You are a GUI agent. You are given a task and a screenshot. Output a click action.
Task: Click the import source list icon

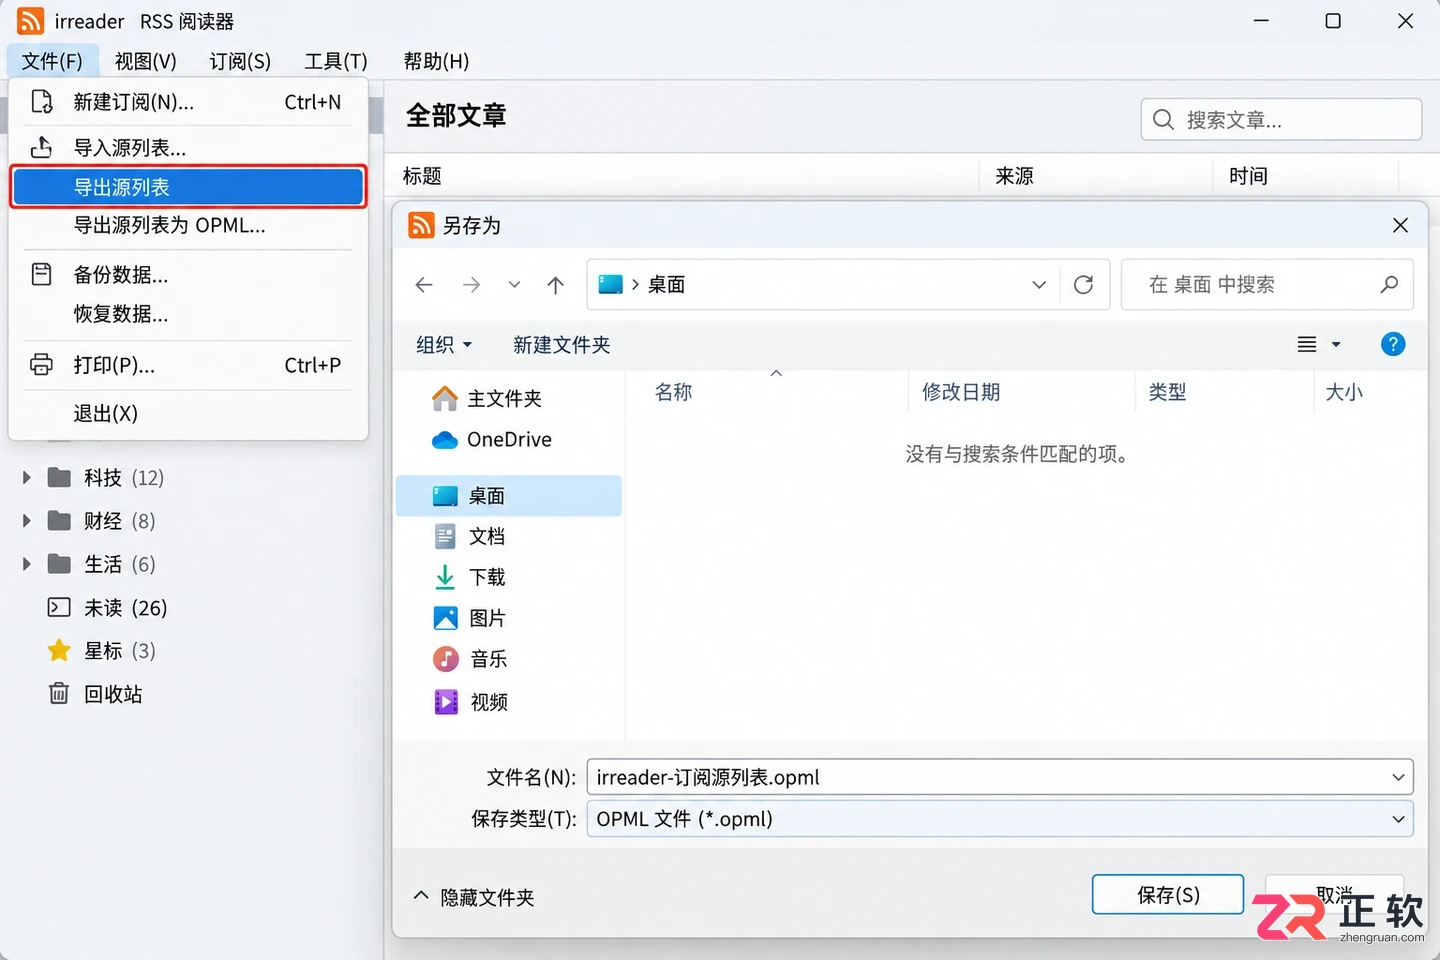click(41, 147)
